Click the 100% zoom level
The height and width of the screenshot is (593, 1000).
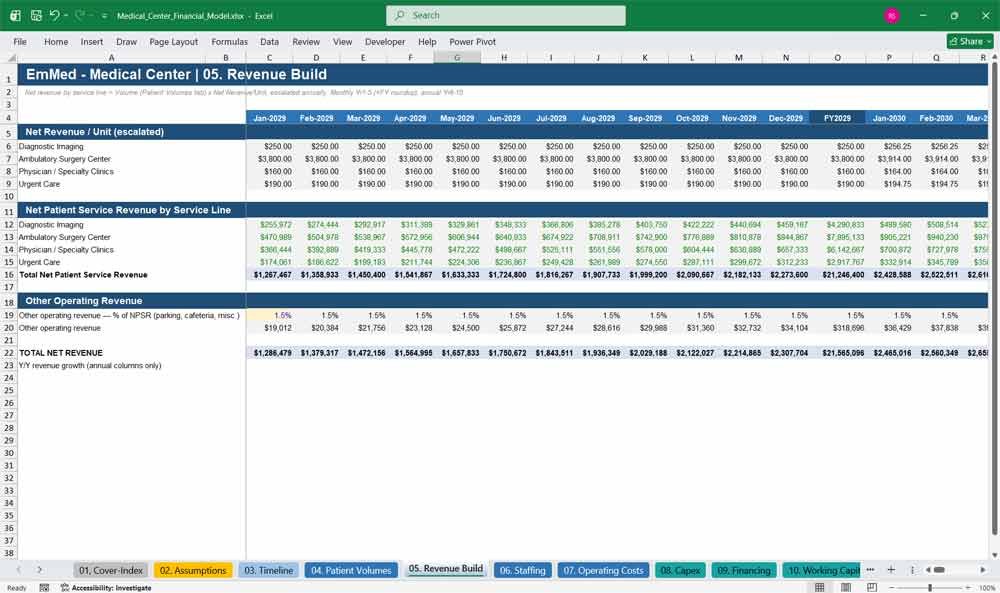987,587
